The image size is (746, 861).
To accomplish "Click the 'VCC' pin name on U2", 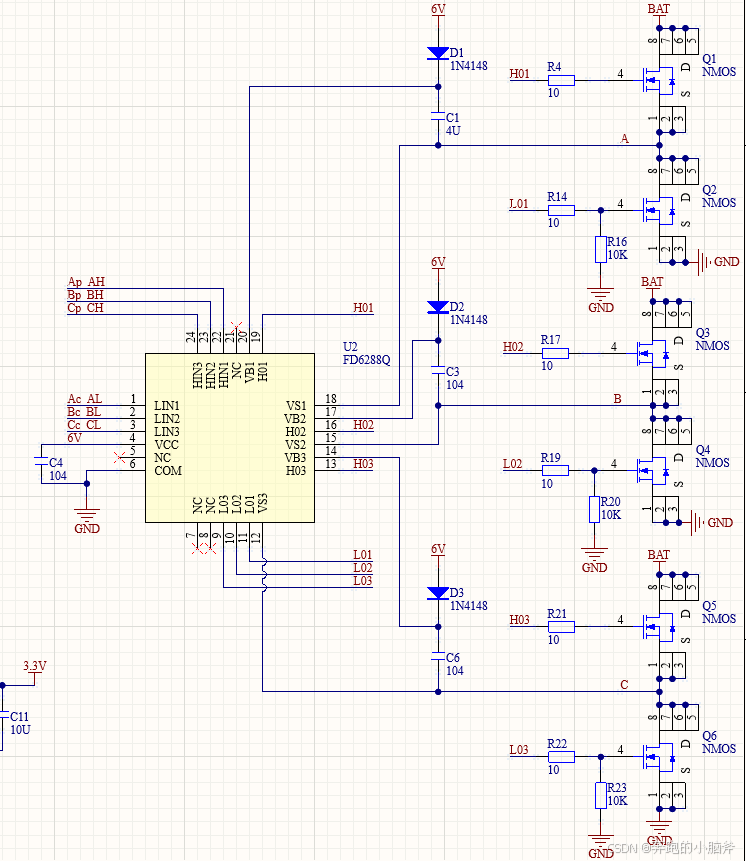I will (166, 445).
